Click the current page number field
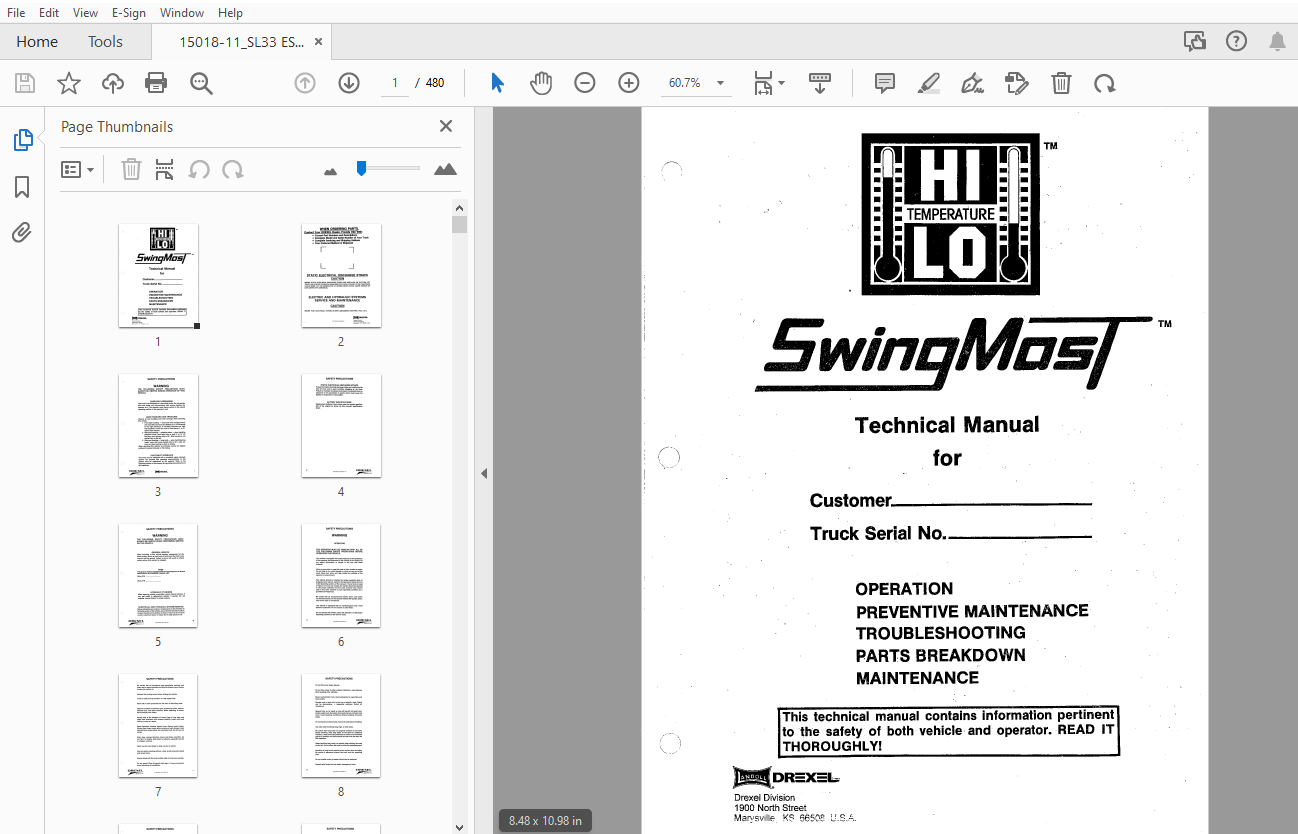The height and width of the screenshot is (834, 1298). tap(395, 83)
